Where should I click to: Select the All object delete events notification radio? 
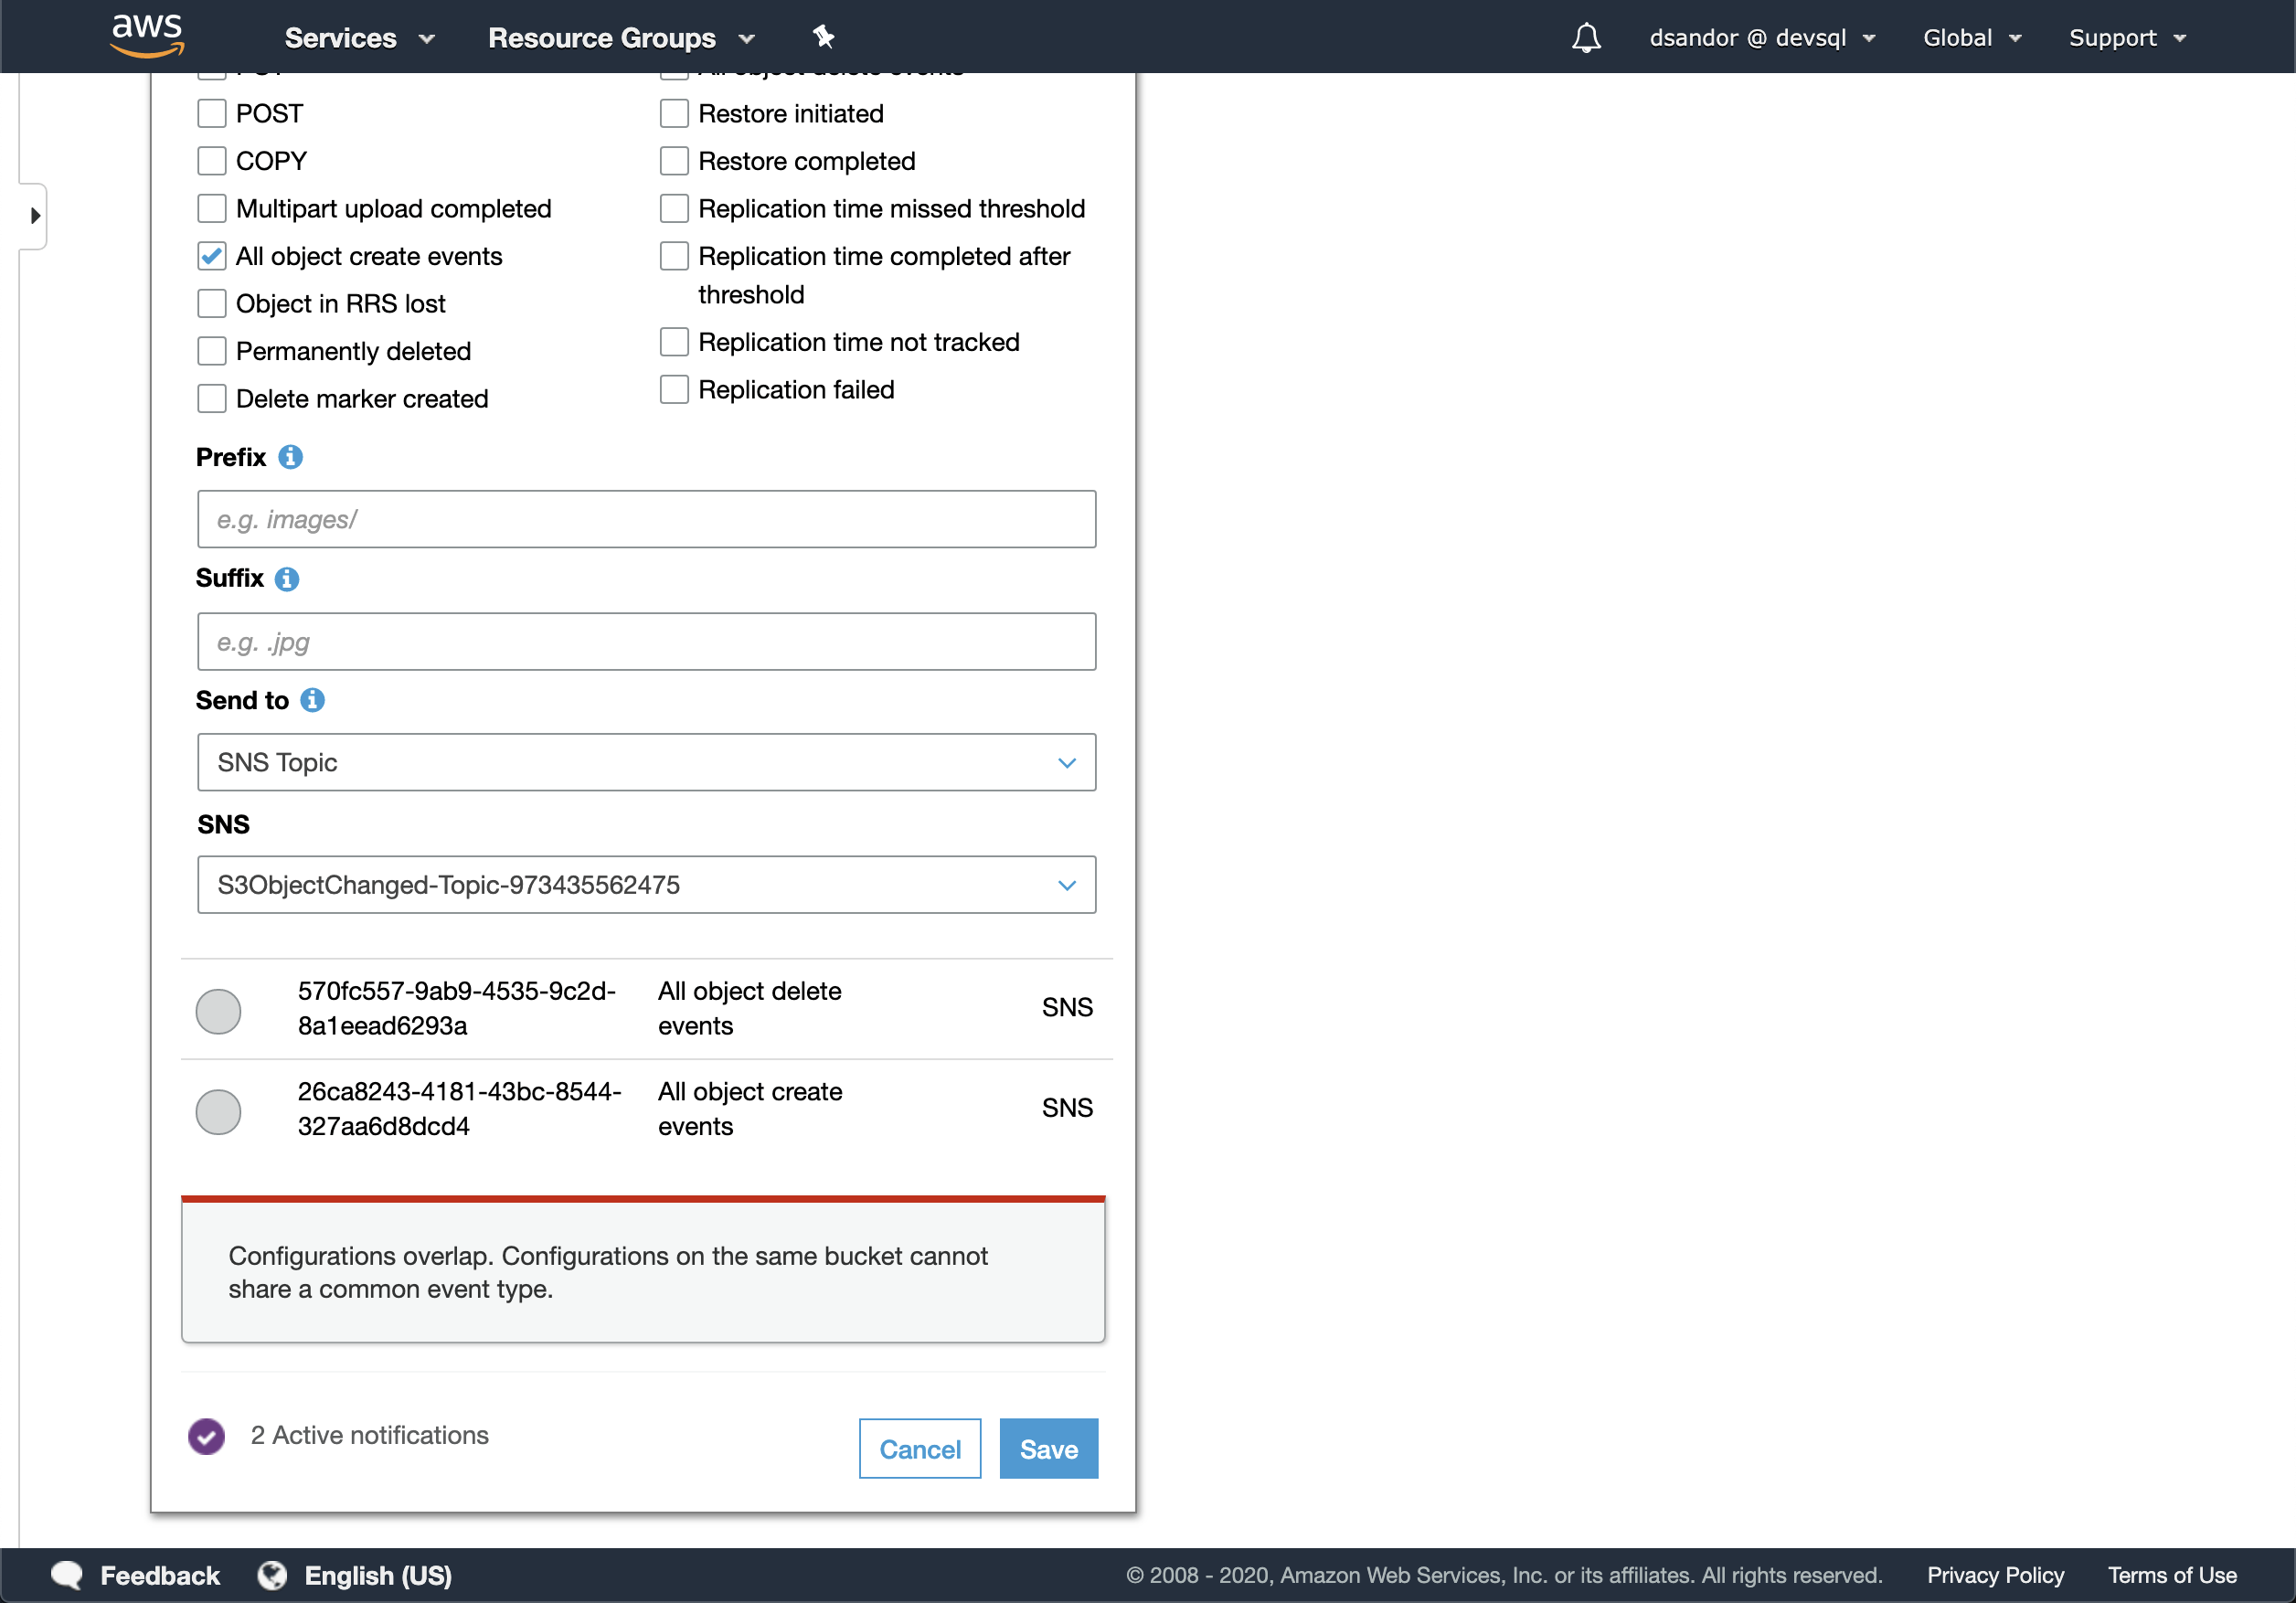click(218, 1010)
